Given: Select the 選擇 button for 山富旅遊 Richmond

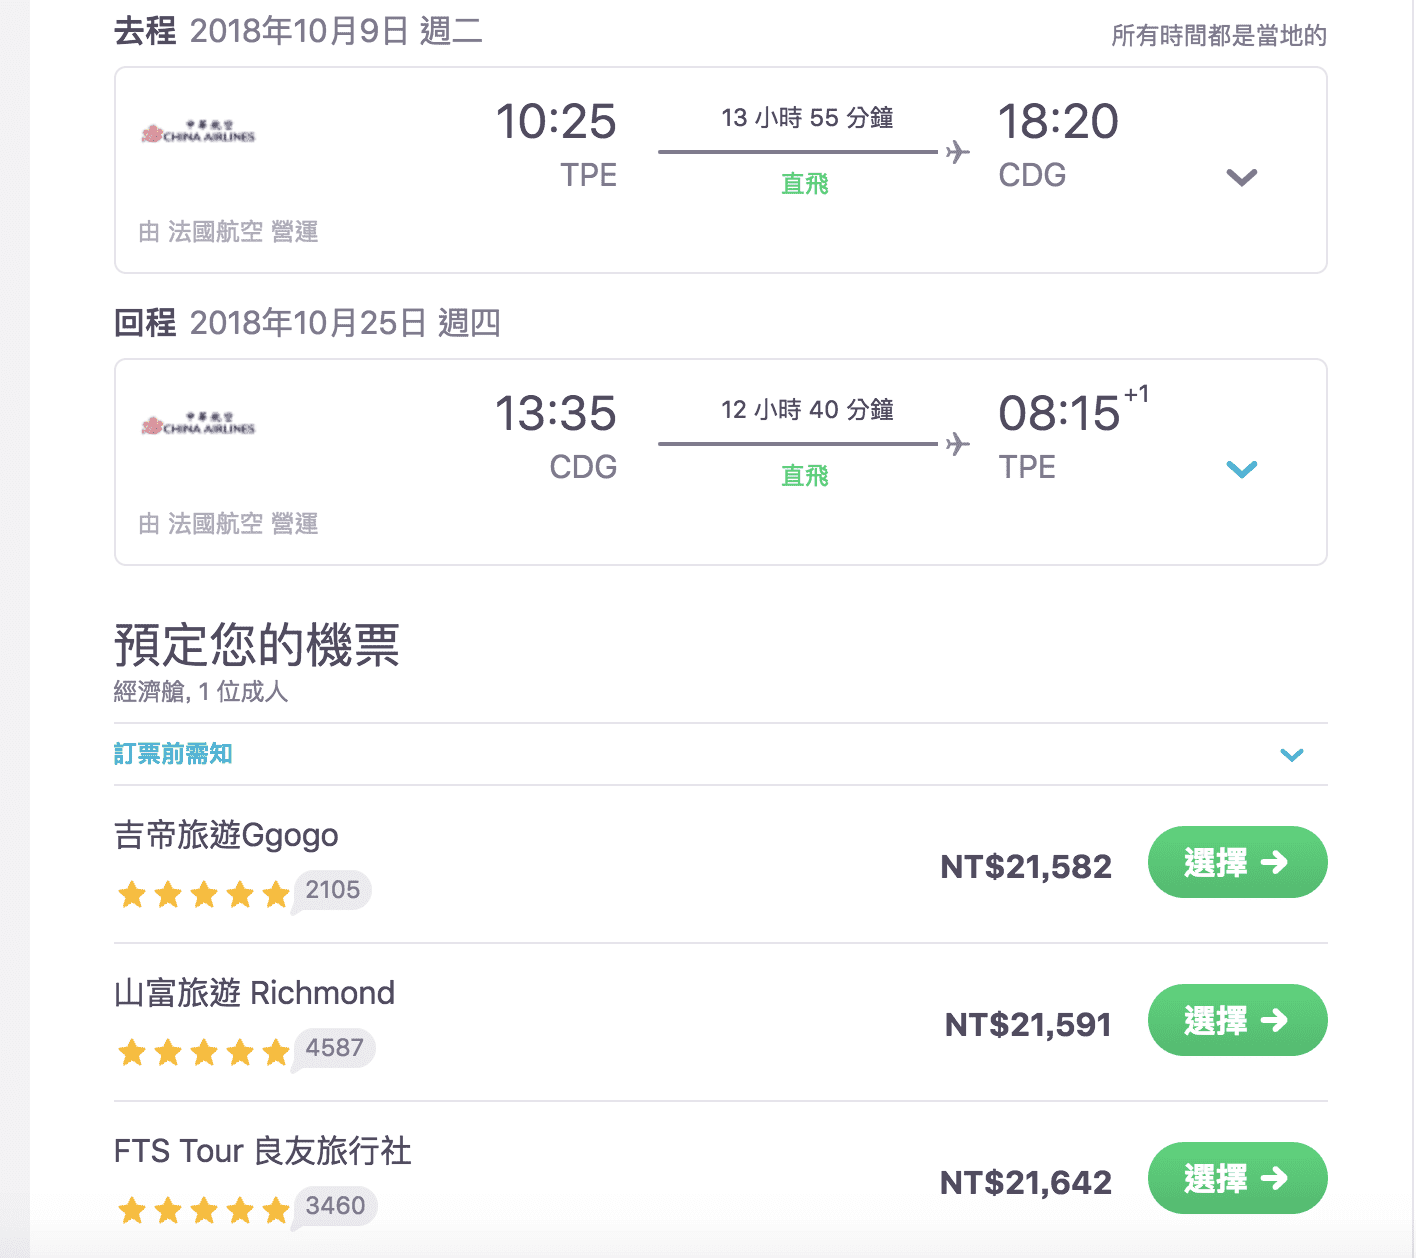Looking at the screenshot, I should click(x=1237, y=1020).
